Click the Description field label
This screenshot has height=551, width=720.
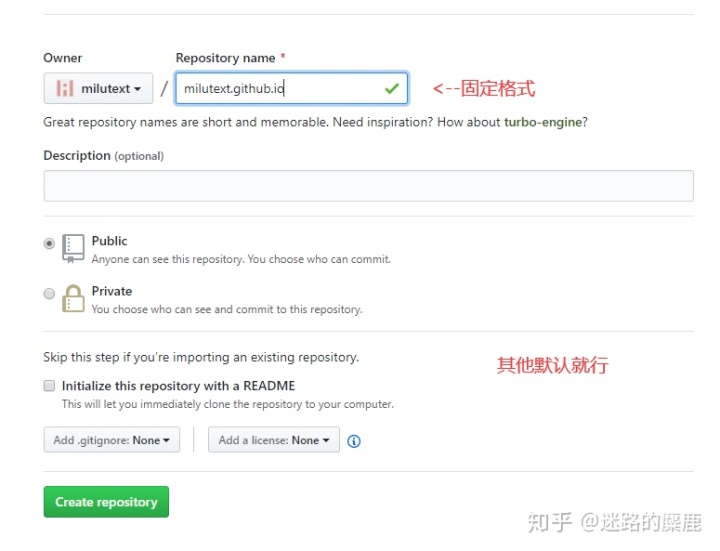(77, 156)
